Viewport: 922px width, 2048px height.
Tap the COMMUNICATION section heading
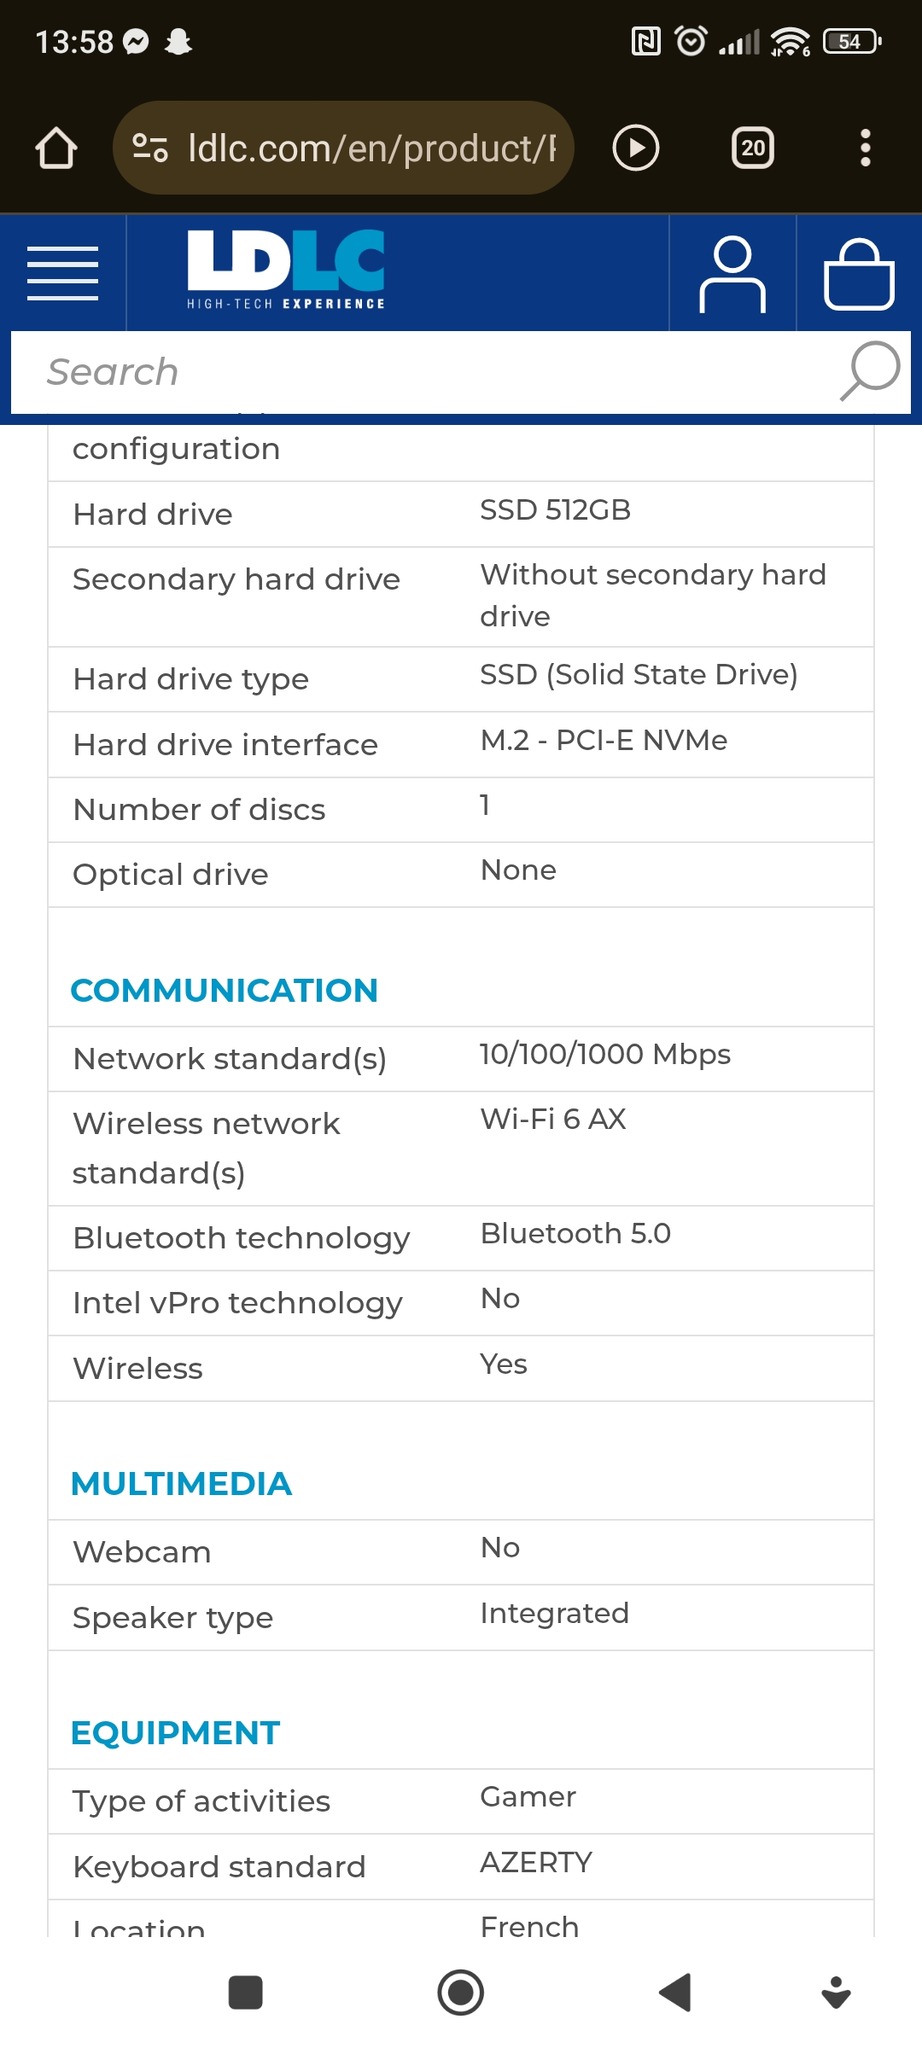click(224, 990)
